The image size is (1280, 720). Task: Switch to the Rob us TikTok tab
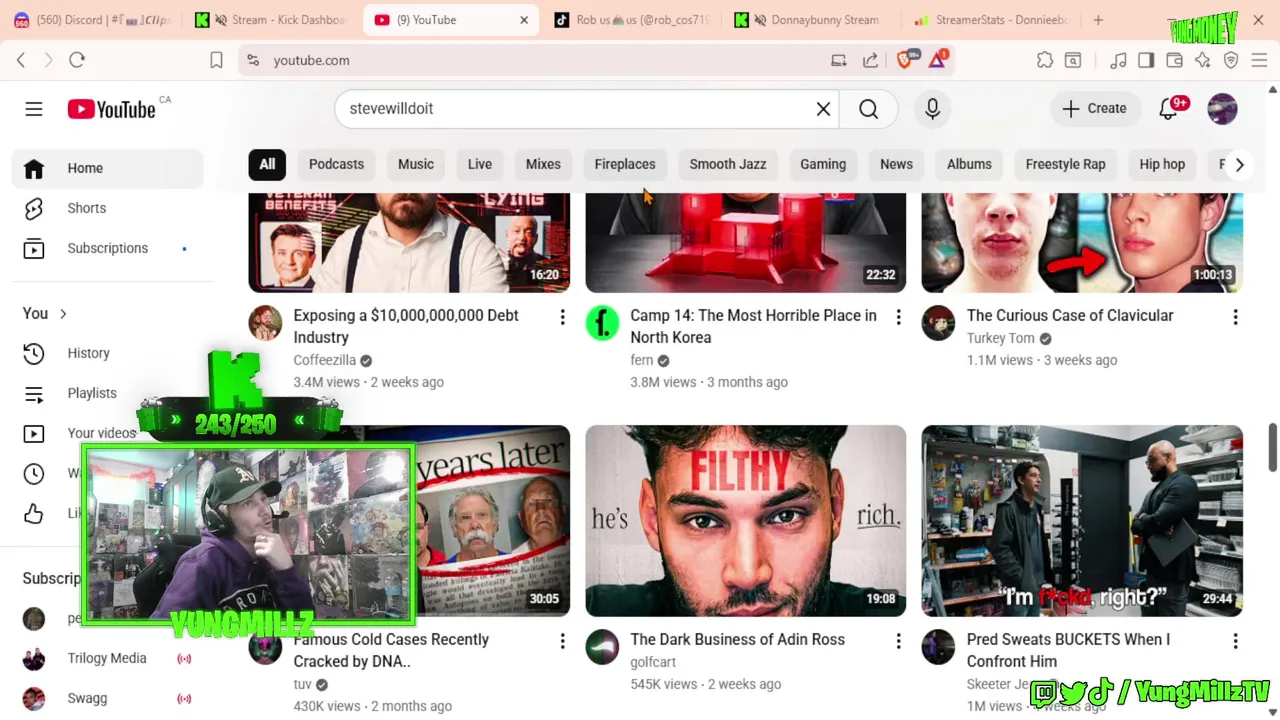pos(633,20)
